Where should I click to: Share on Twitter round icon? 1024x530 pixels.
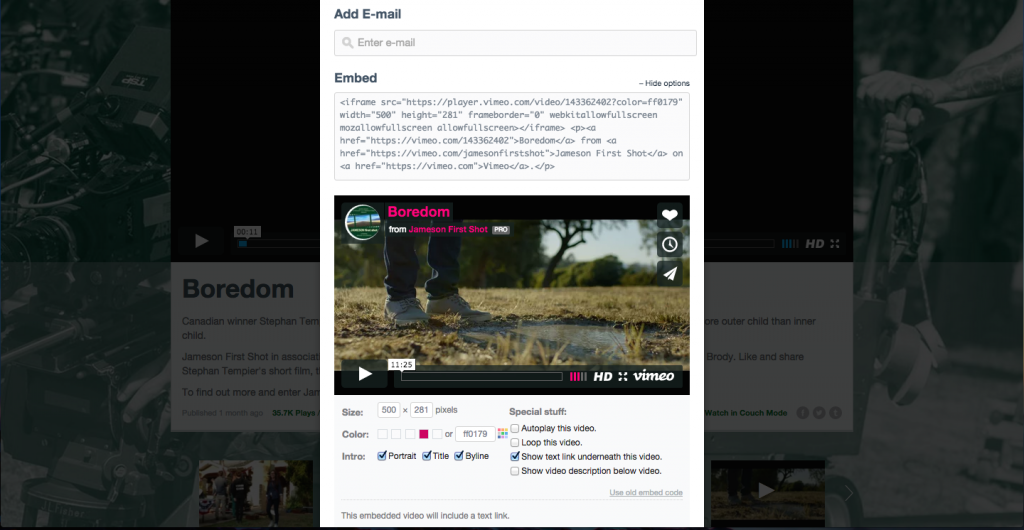[819, 413]
